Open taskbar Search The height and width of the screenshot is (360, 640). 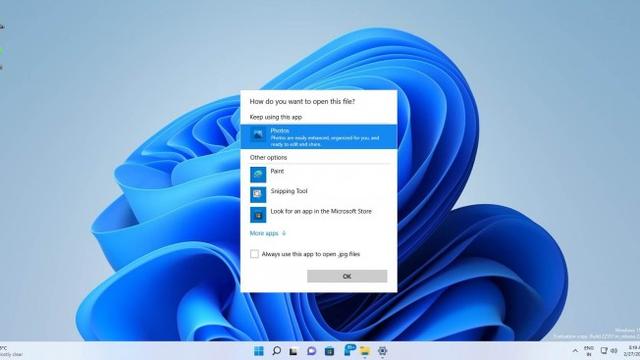[276, 351]
